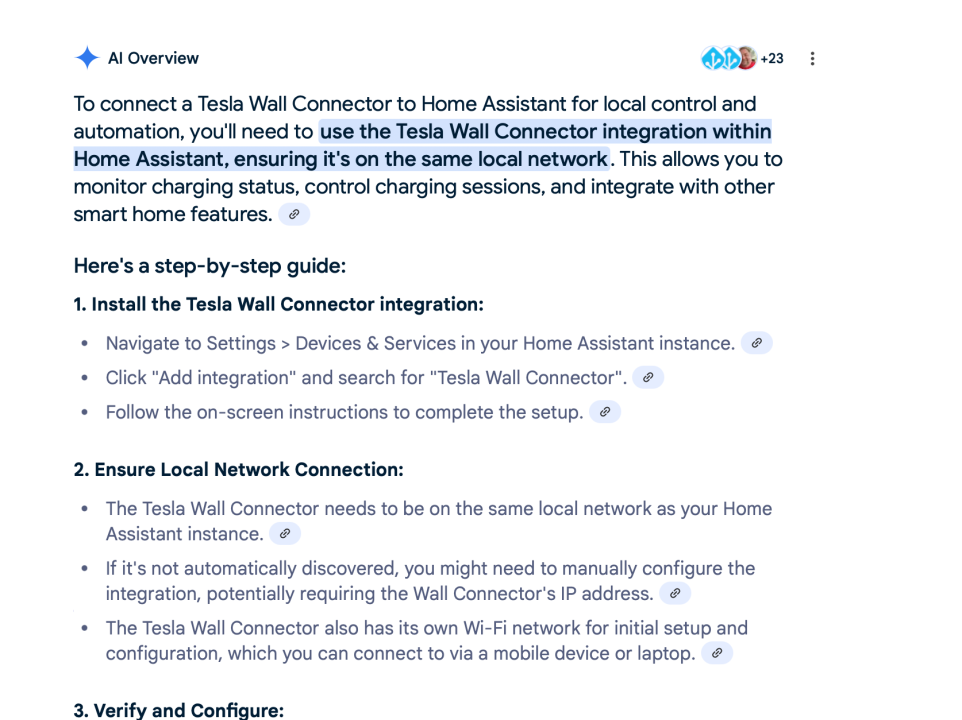Expand the "+23" additional sources list
Screen dimensions: 962x720
click(771, 58)
